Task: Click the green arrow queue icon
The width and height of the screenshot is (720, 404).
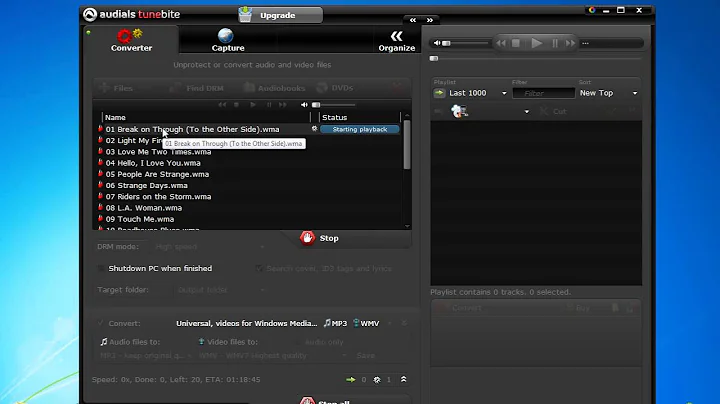Action: pyautogui.click(x=351, y=380)
